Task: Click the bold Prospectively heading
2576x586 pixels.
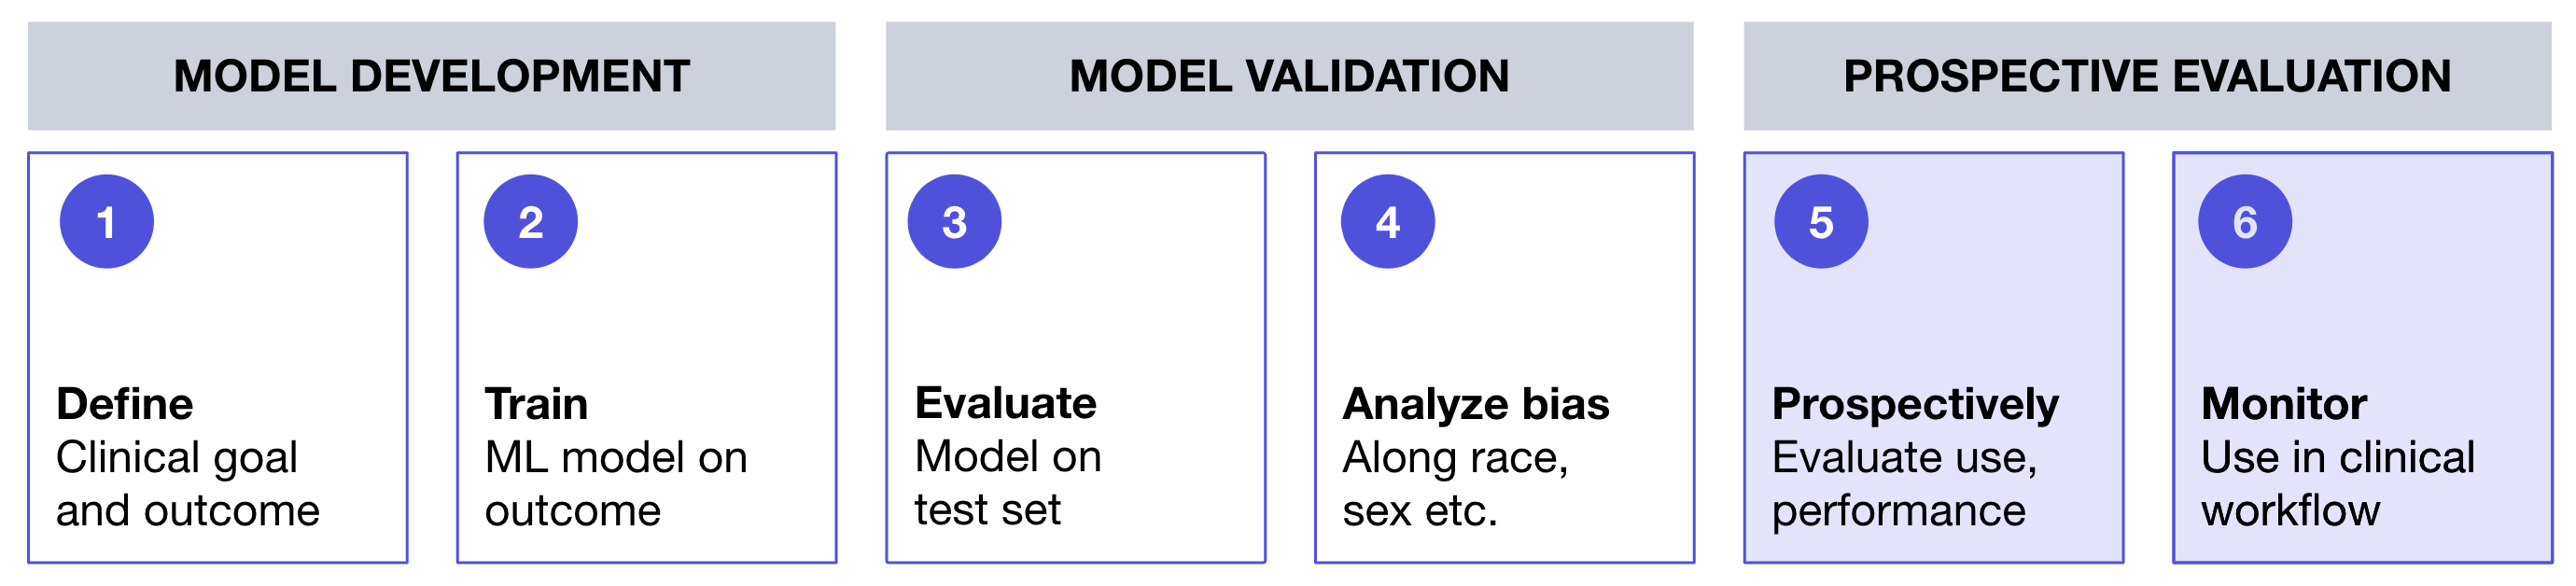Action: coord(1915,404)
